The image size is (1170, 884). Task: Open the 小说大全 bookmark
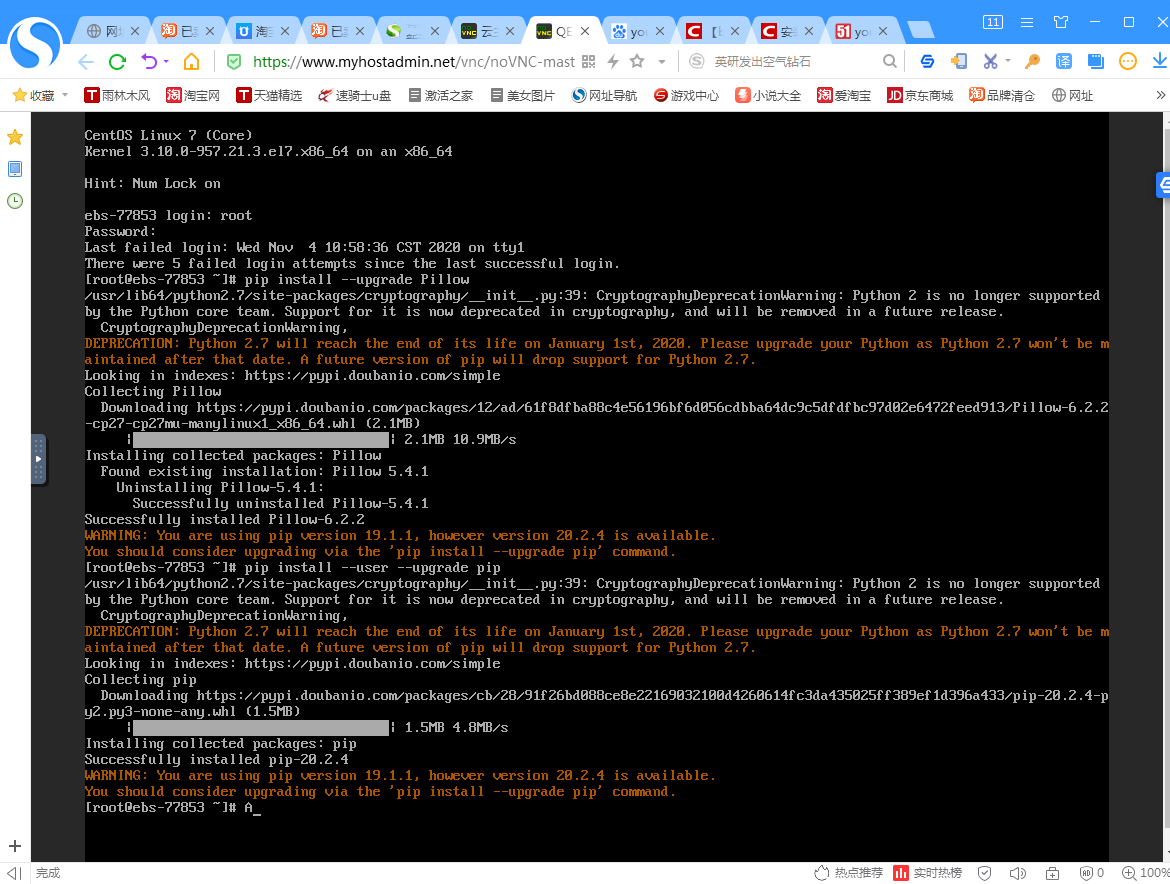pyautogui.click(x=768, y=95)
